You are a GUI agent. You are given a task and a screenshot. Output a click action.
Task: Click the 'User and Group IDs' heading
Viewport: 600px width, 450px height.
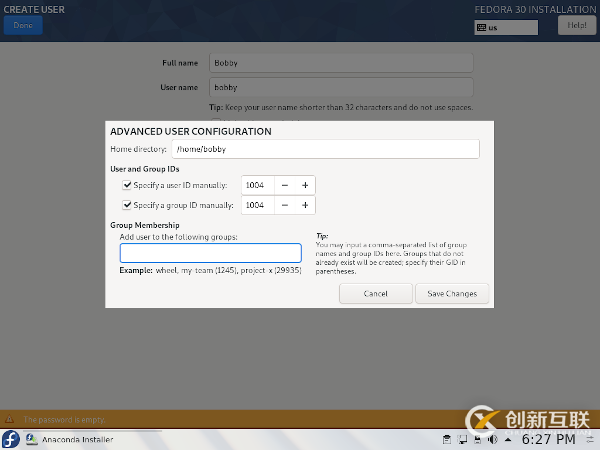145,169
